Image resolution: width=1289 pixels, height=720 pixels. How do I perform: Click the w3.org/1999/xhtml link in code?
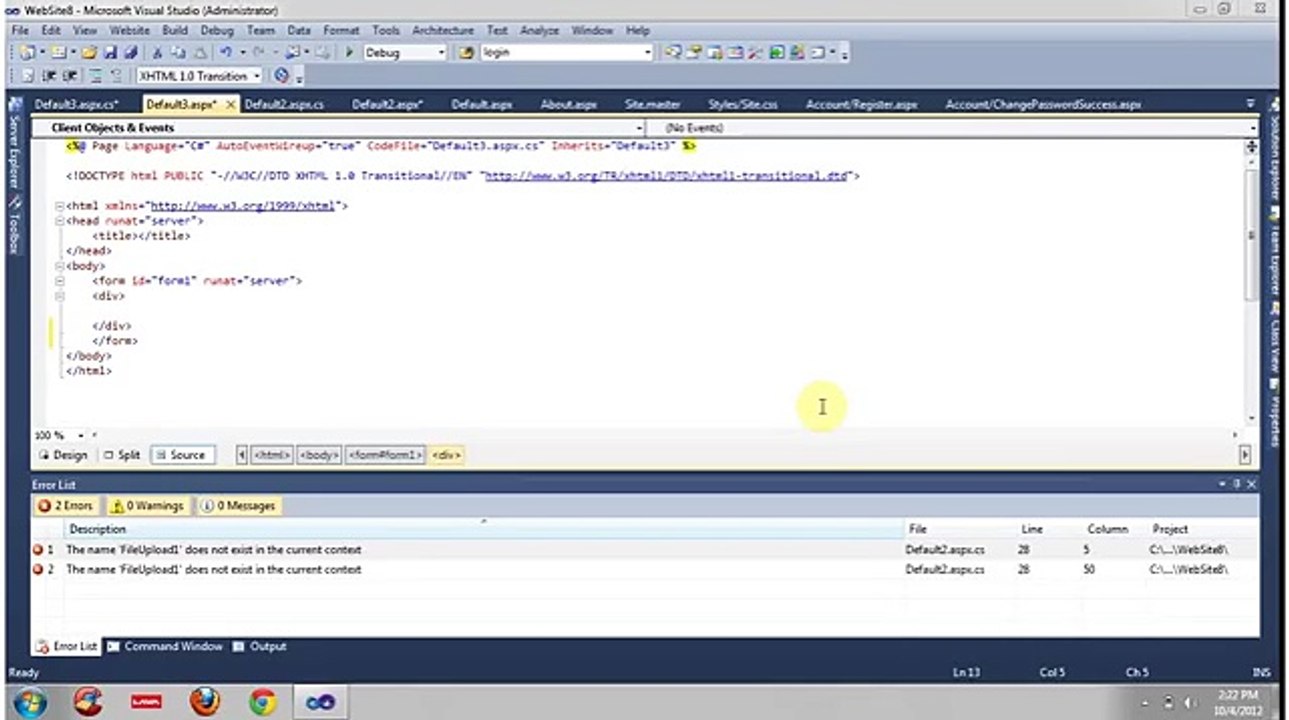242,206
